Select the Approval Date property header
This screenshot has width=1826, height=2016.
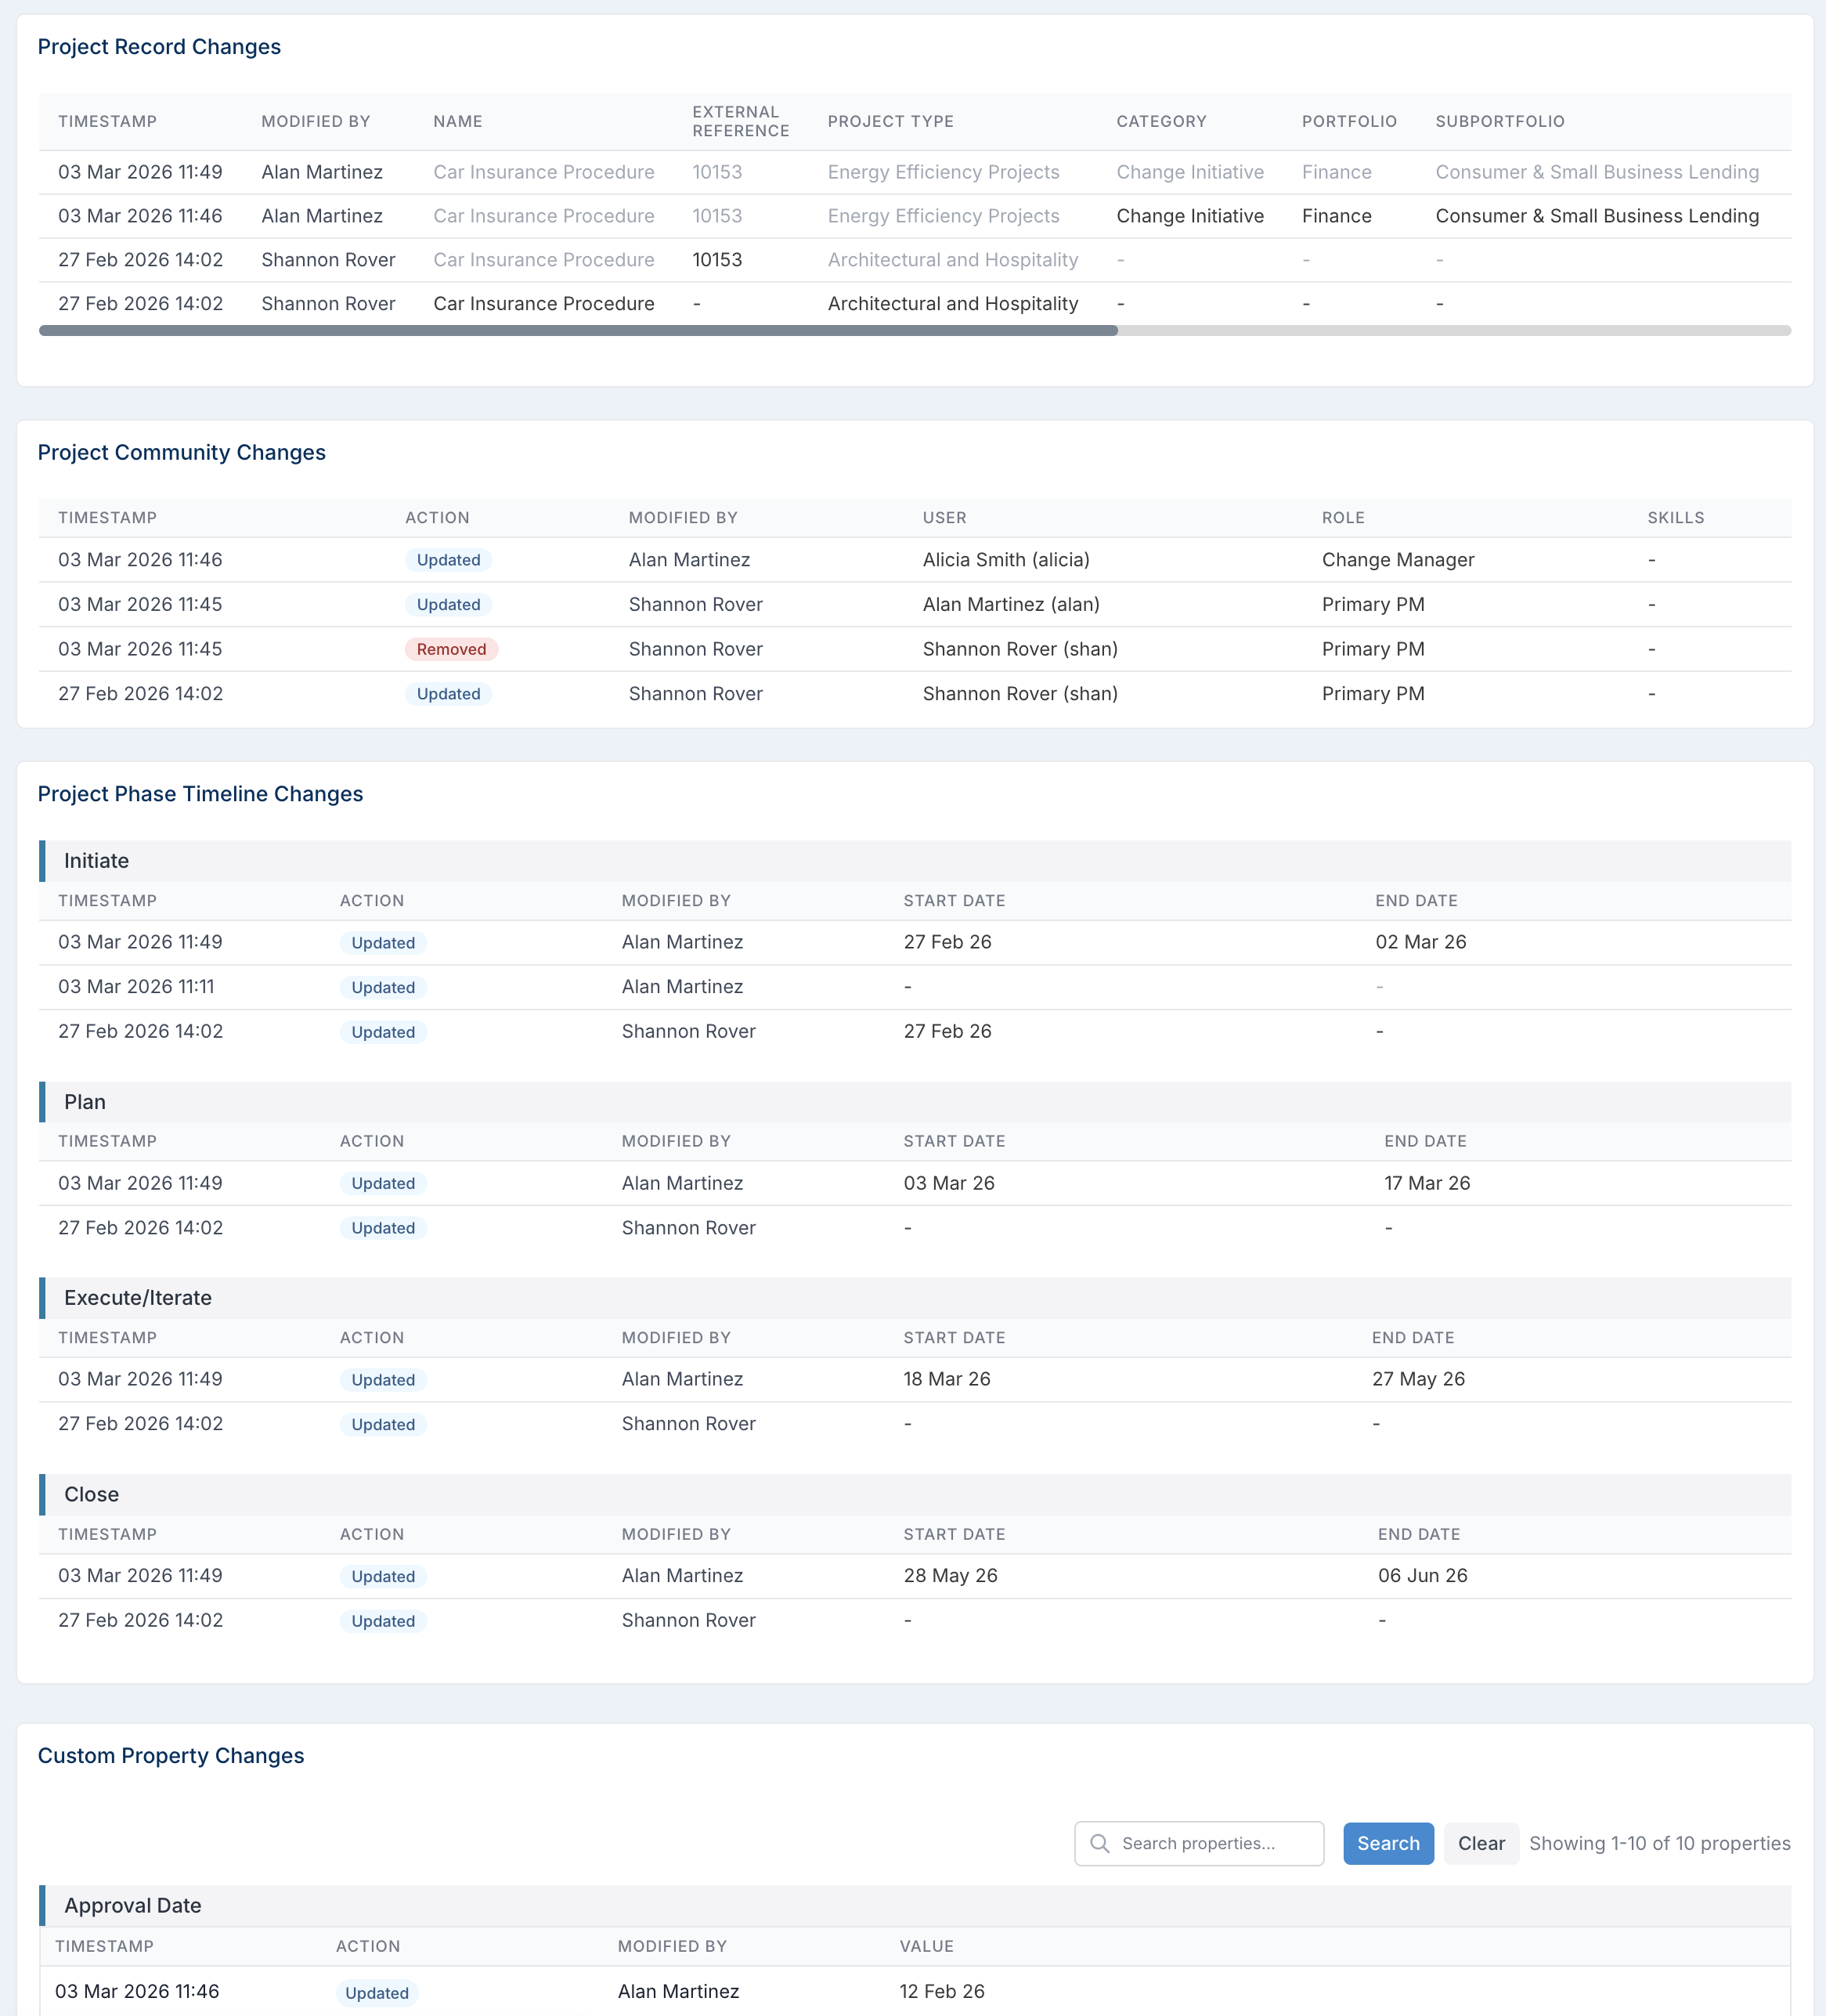(x=915, y=1905)
